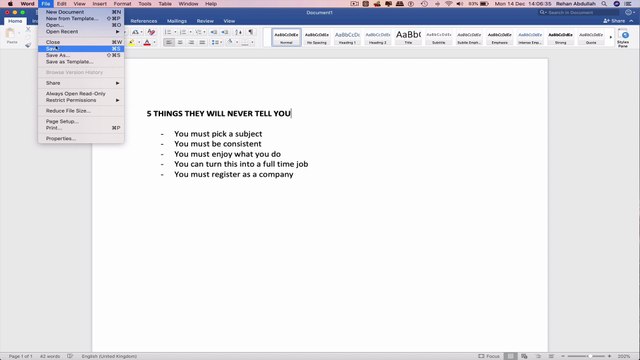Screen dimensions: 640x360
Task: Select Print... in the File menu
Action: click(x=81, y=128)
